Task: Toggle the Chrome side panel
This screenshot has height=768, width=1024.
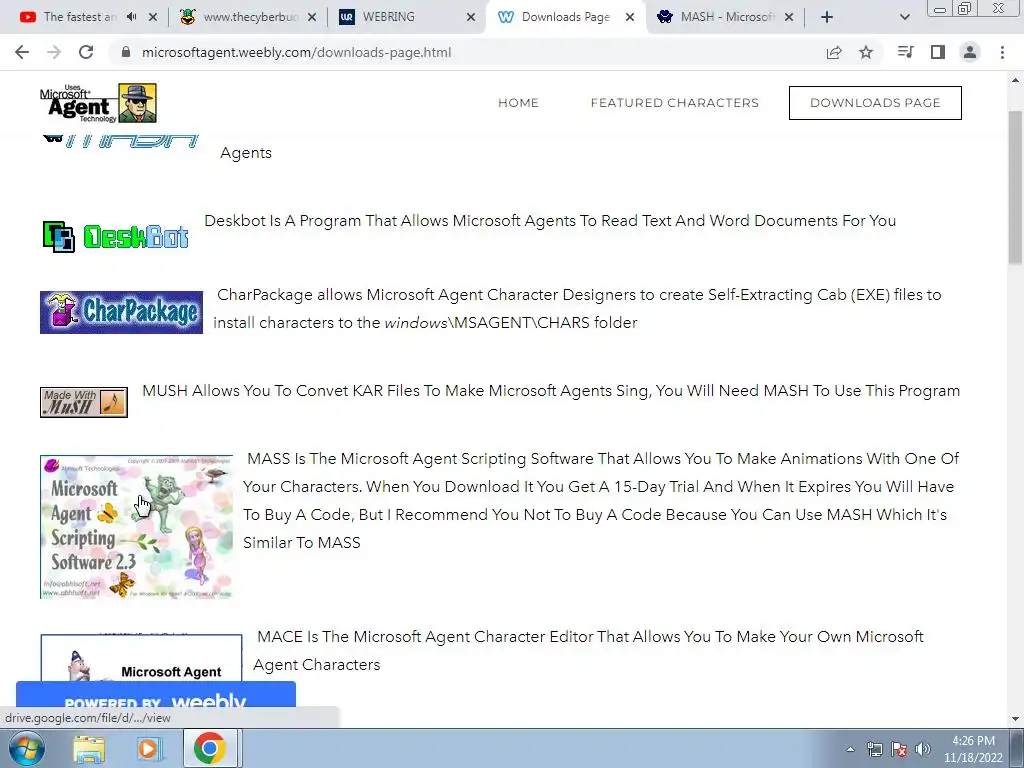Action: (x=938, y=52)
